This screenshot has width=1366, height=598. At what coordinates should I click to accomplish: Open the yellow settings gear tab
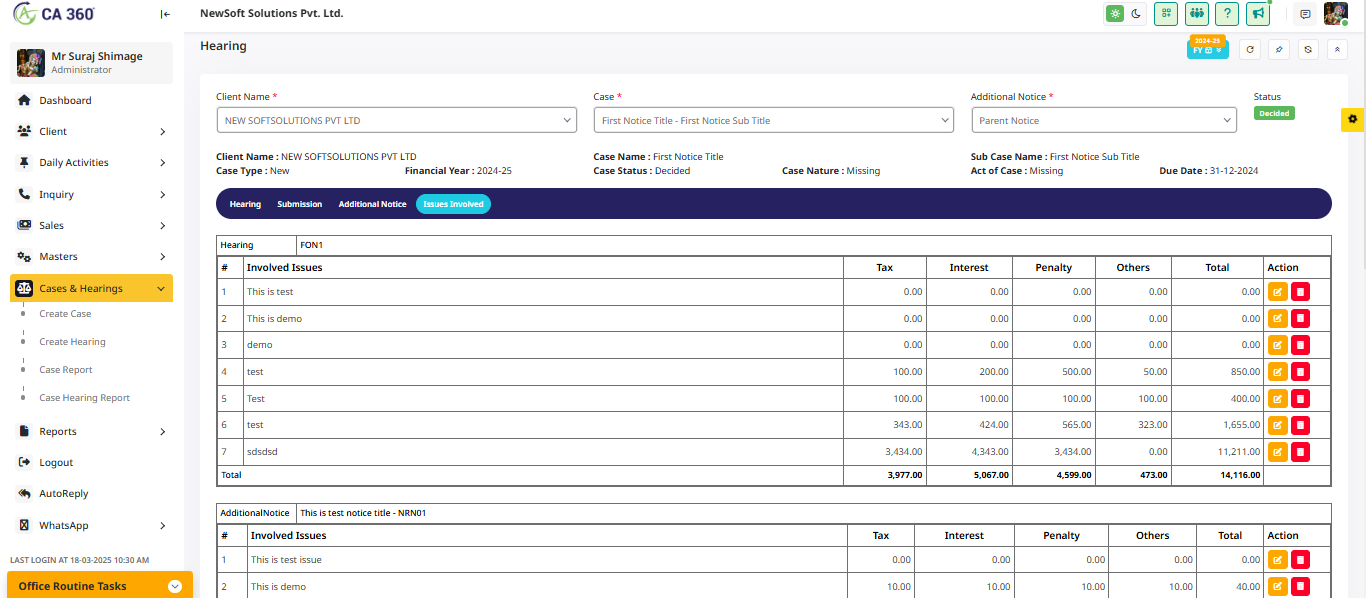tap(1353, 119)
